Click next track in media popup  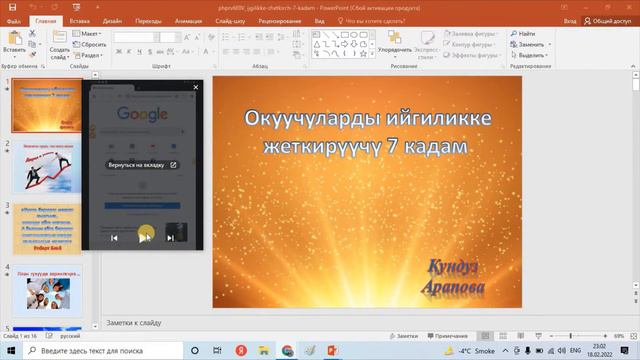171,238
